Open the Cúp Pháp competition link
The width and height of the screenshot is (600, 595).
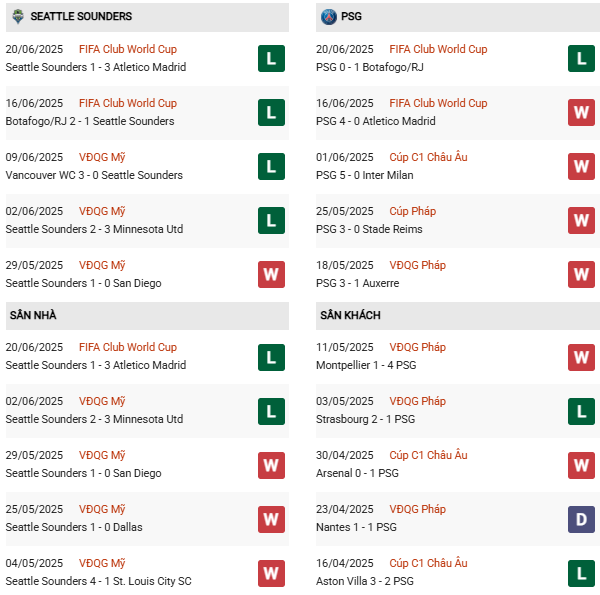412,211
